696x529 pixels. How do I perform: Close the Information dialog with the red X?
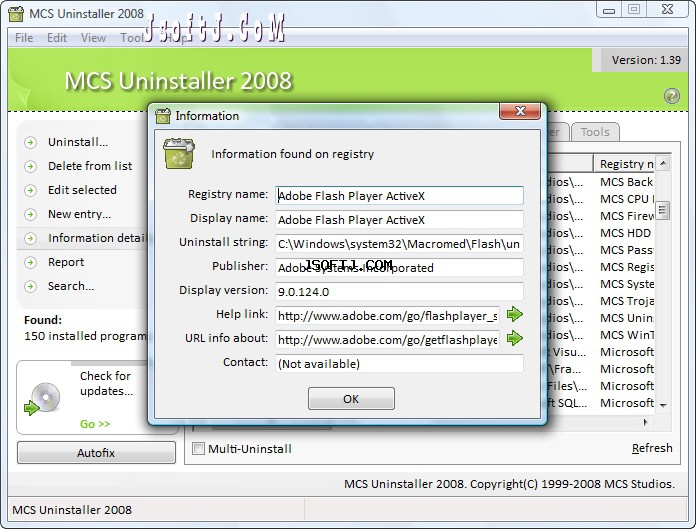pyautogui.click(x=520, y=111)
